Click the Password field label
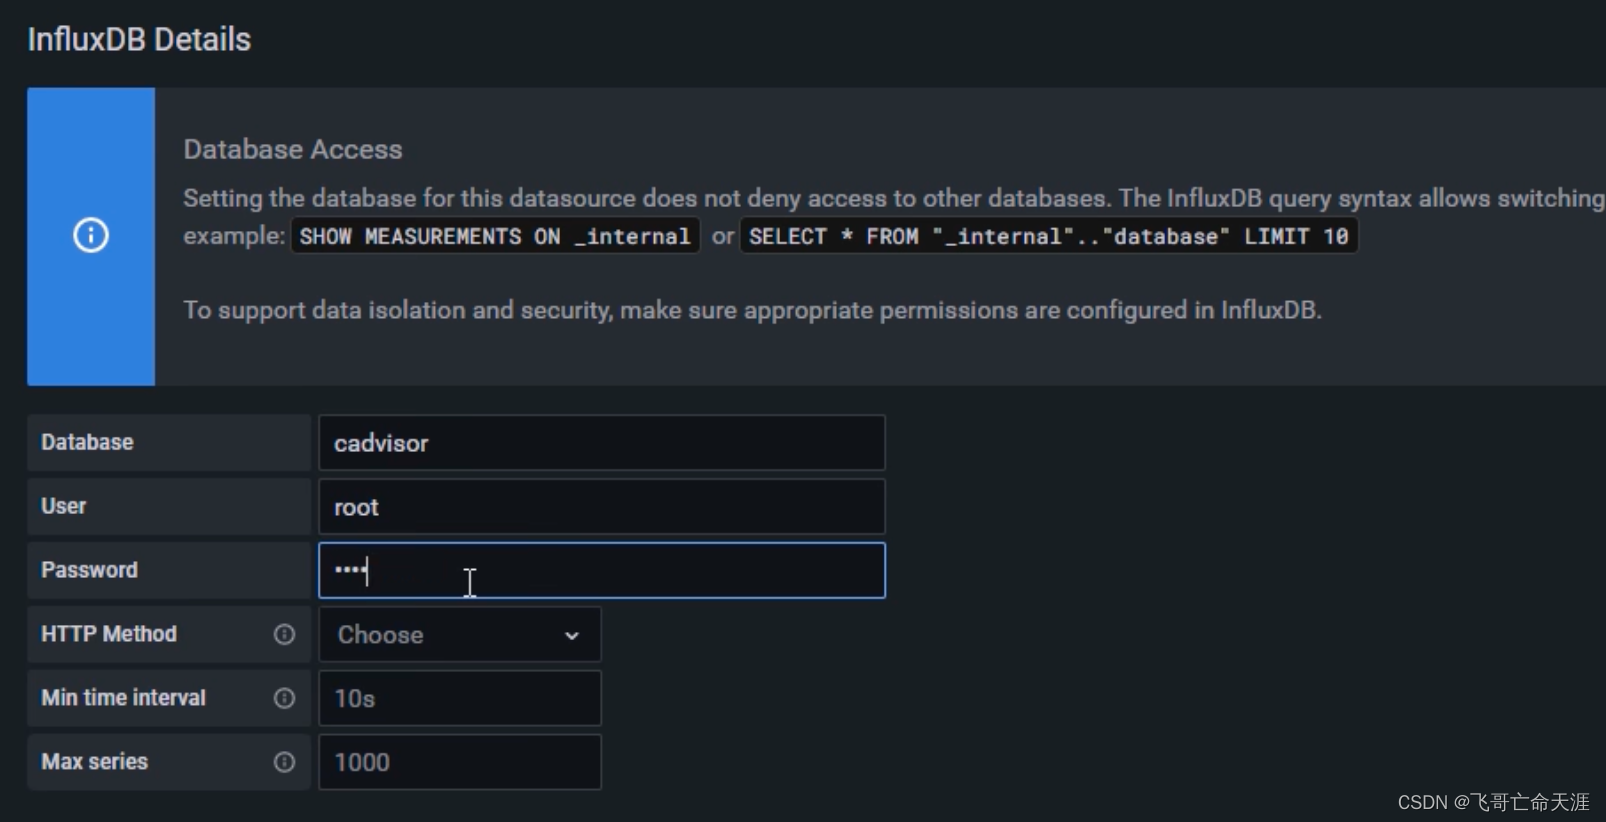 89,570
